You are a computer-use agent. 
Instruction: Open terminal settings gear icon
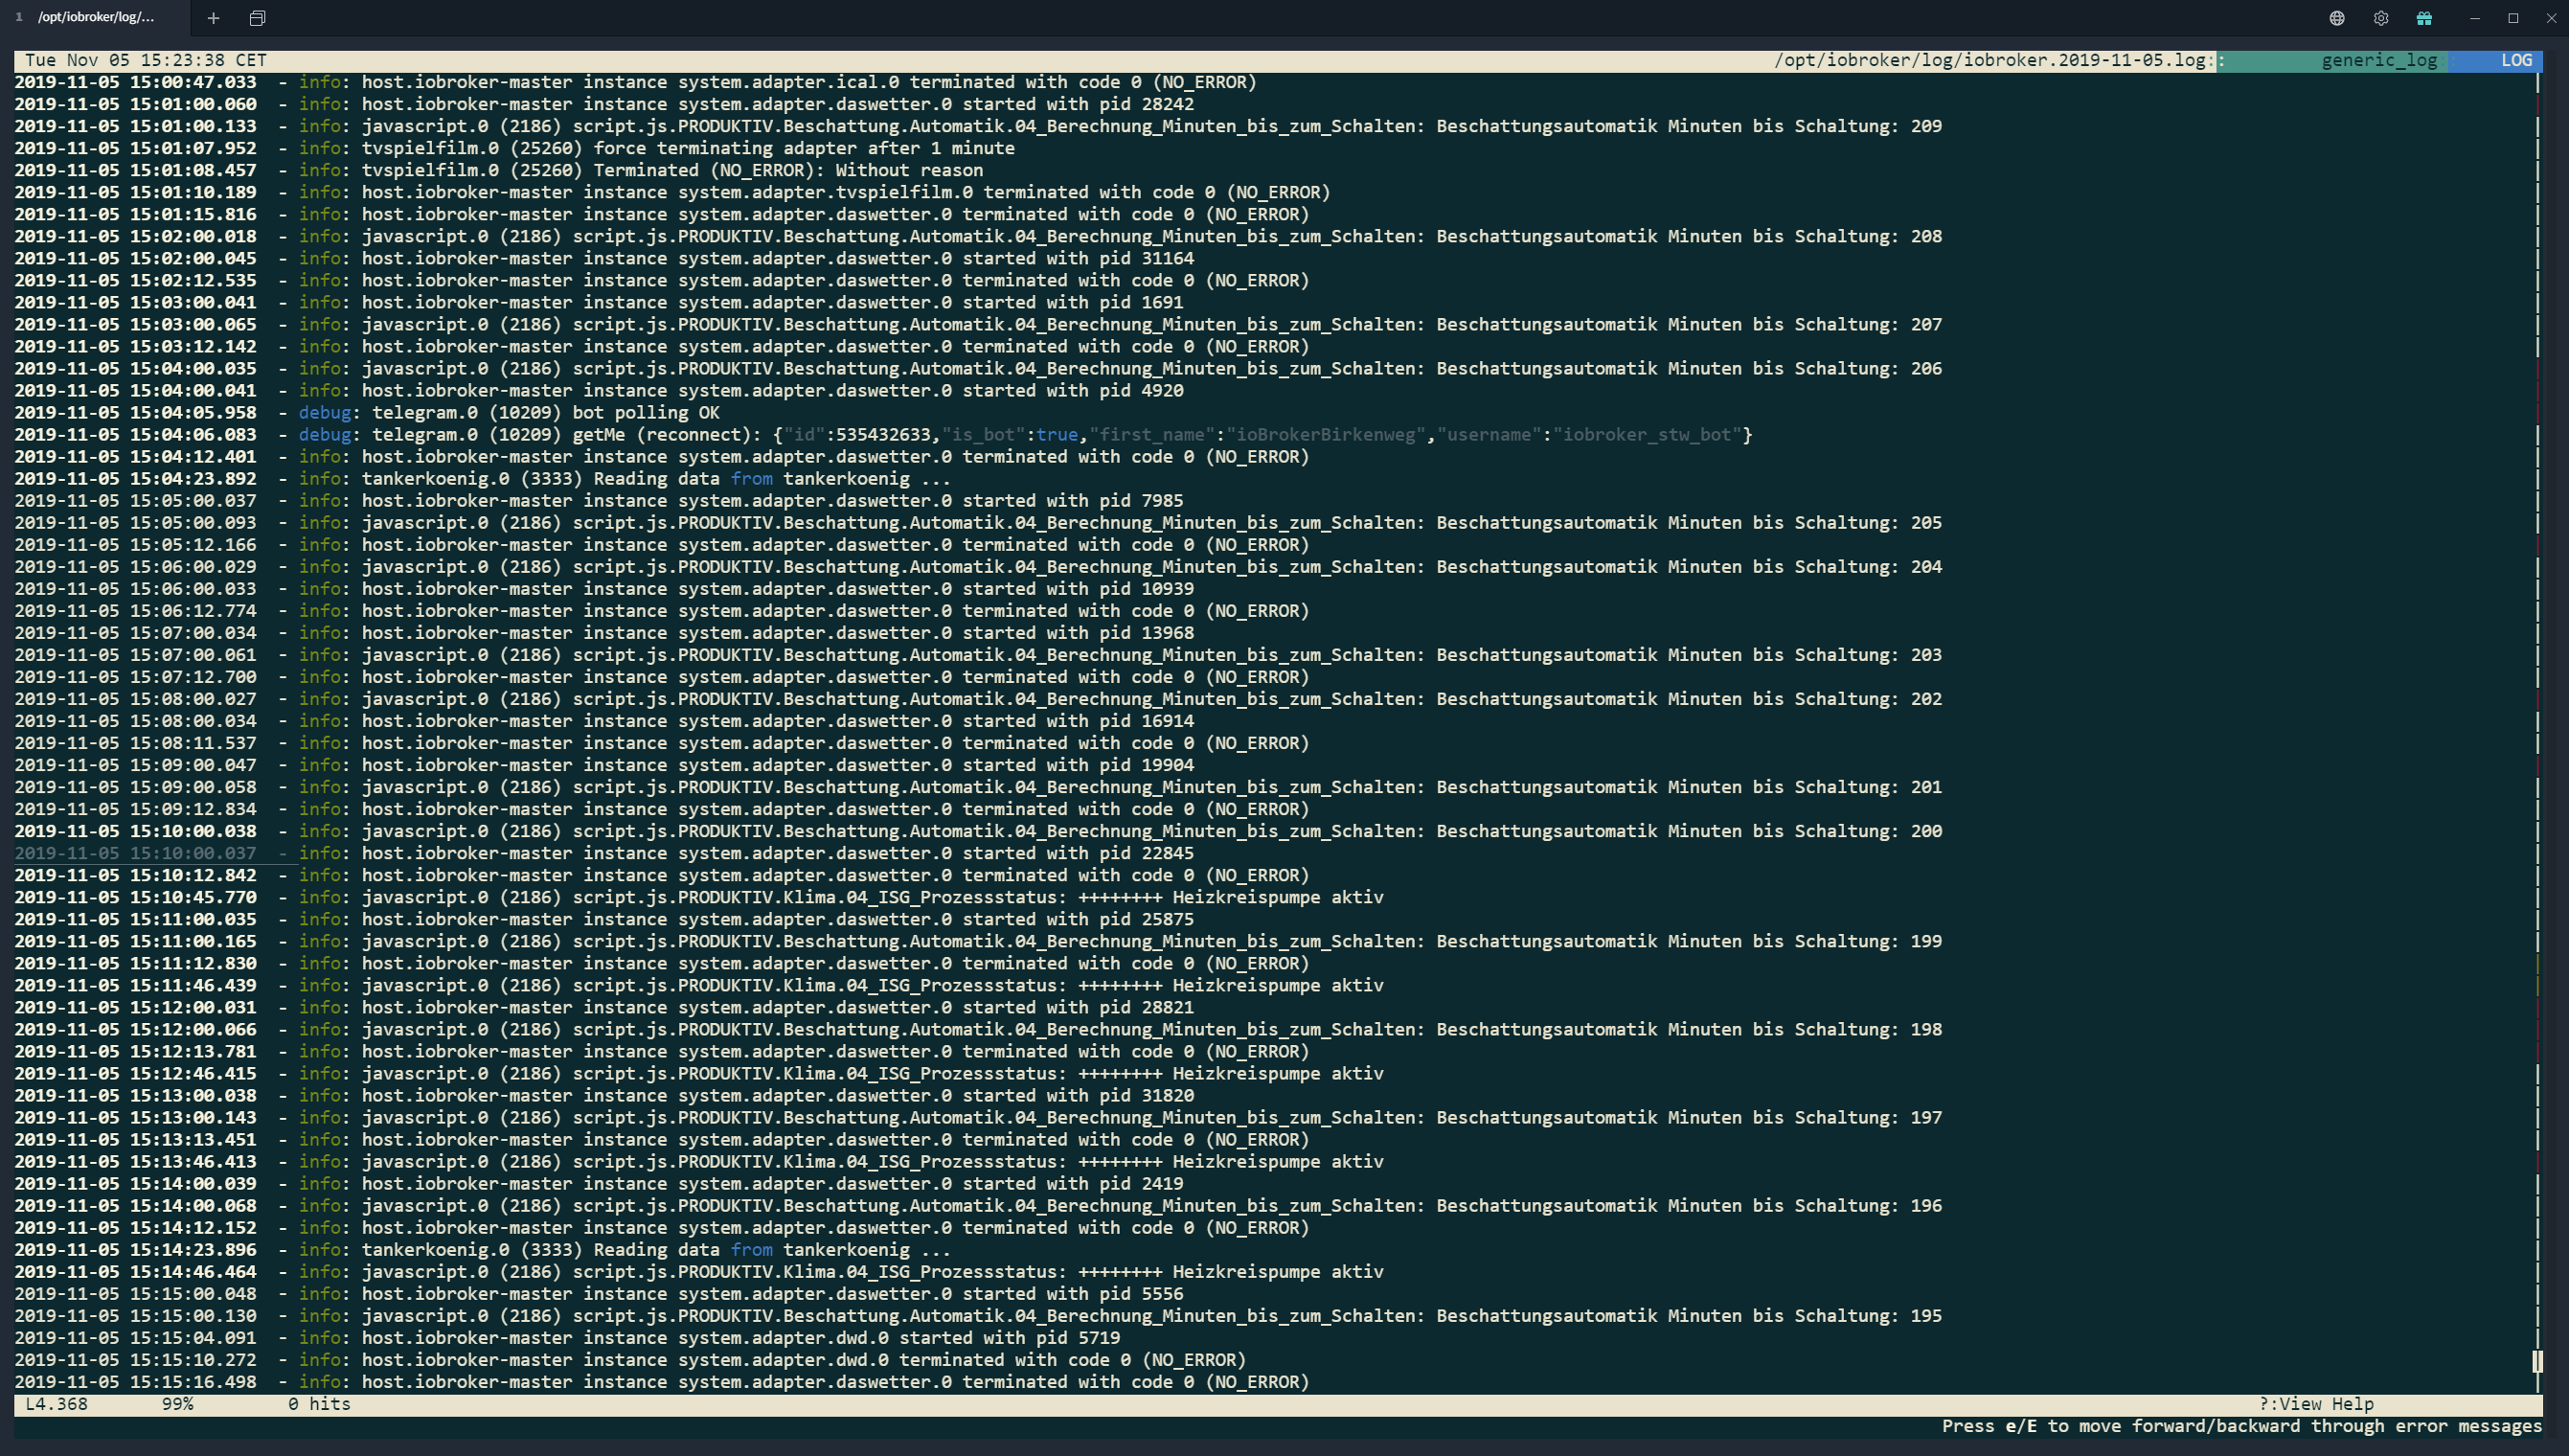[x=2381, y=18]
